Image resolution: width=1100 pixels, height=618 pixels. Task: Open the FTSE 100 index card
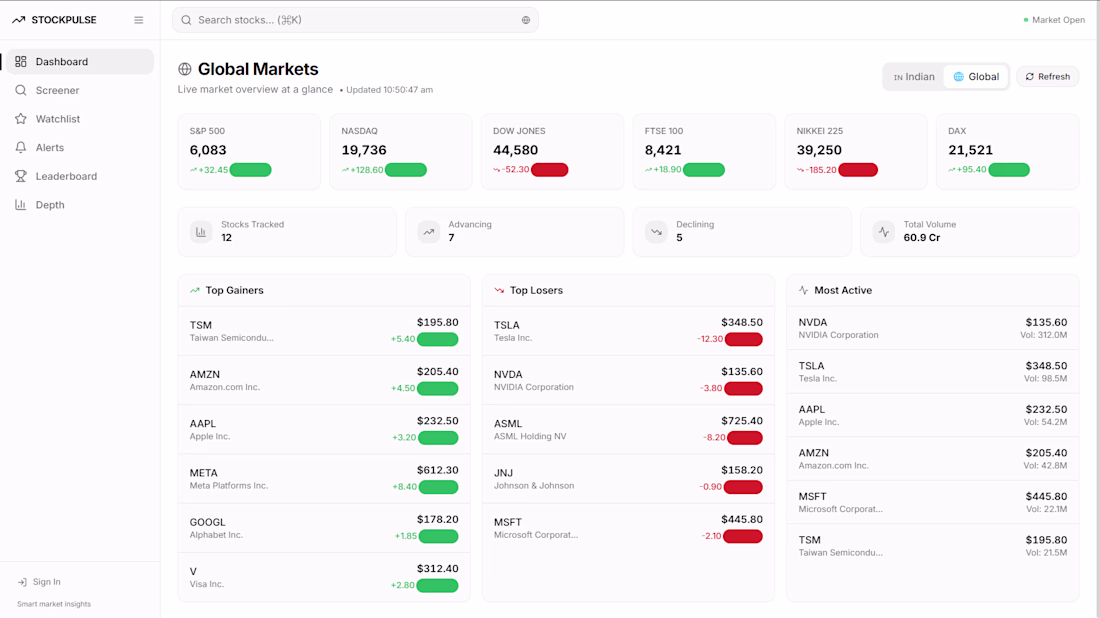tap(704, 152)
